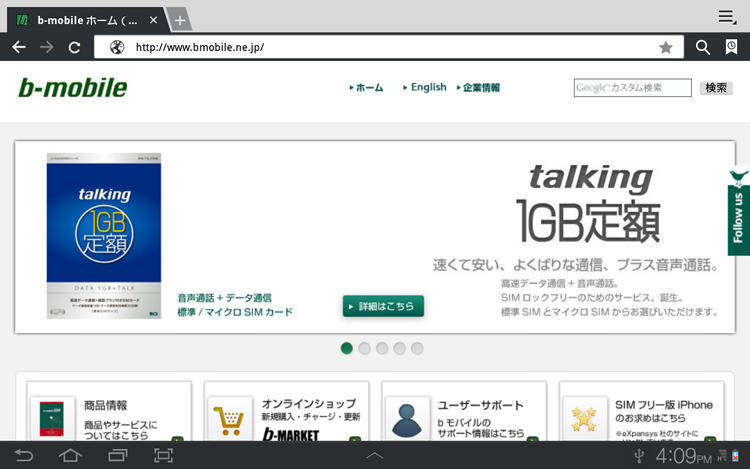Viewport: 750px width, 469px height.
Task: Tap Android back button in system bar
Action: 23,455
